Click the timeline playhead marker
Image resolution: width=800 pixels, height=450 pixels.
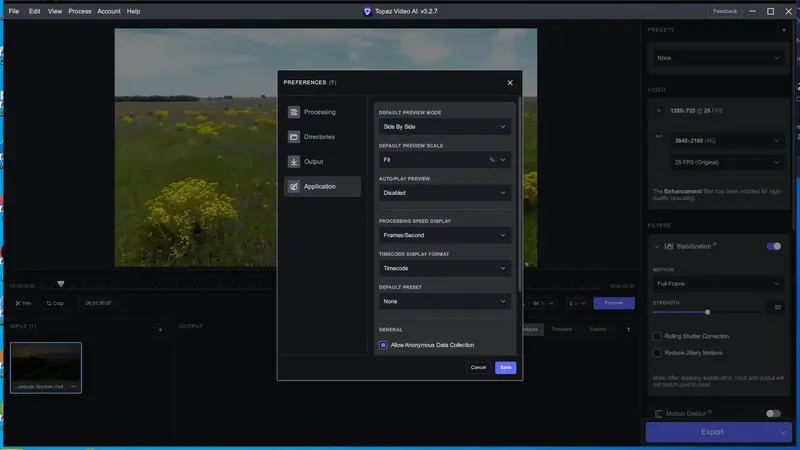pos(61,284)
